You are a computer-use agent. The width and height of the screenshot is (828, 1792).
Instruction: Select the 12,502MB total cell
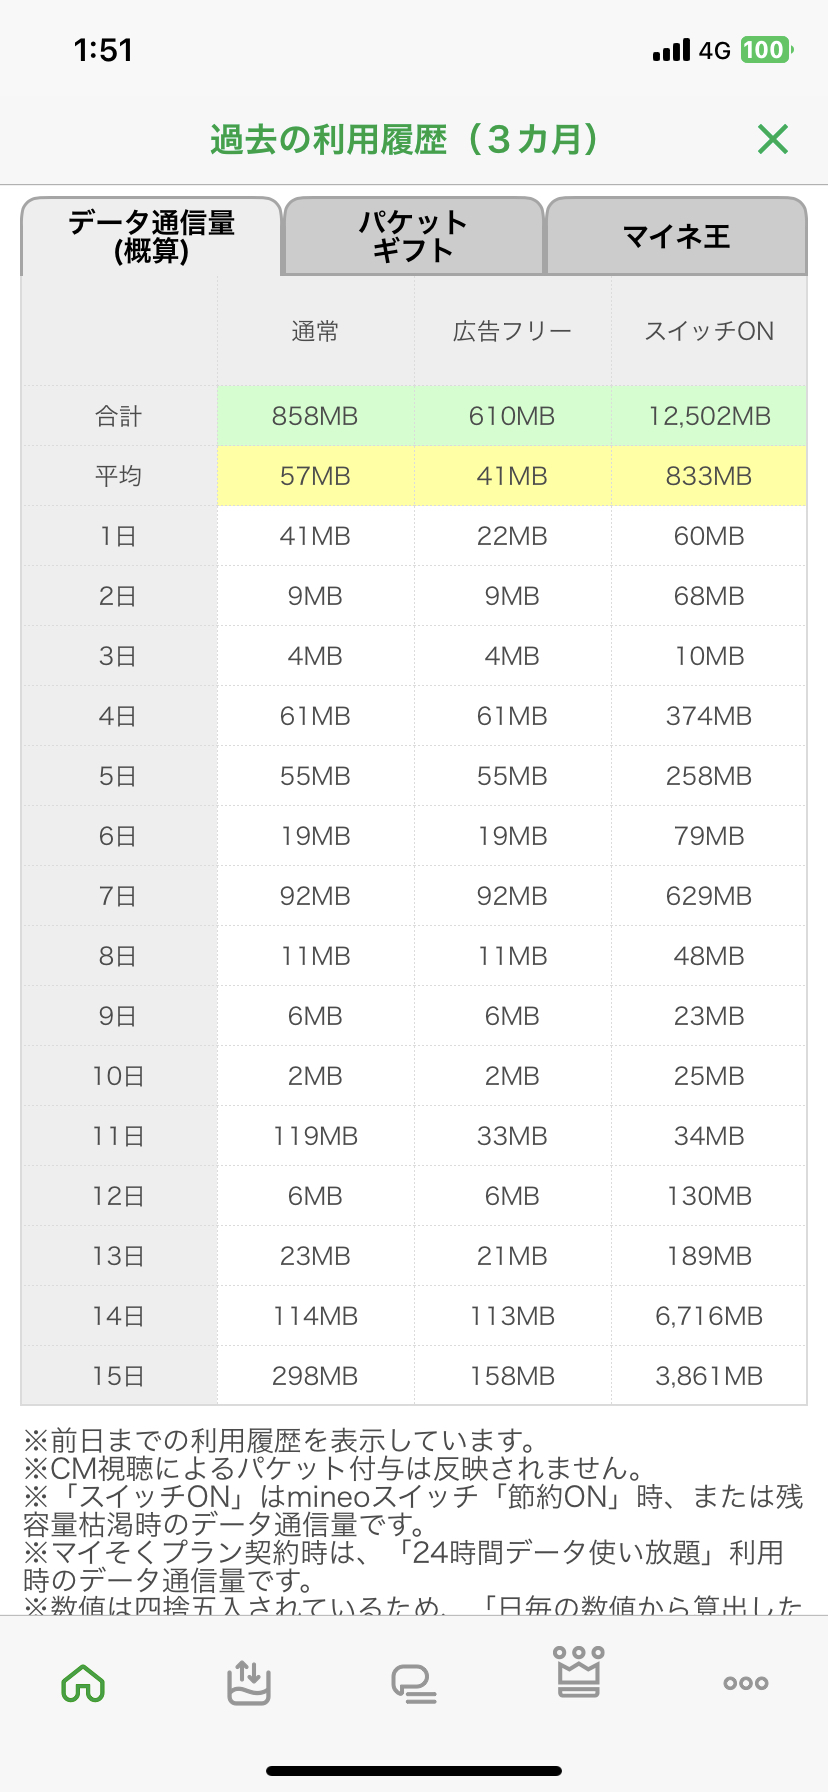click(x=709, y=416)
